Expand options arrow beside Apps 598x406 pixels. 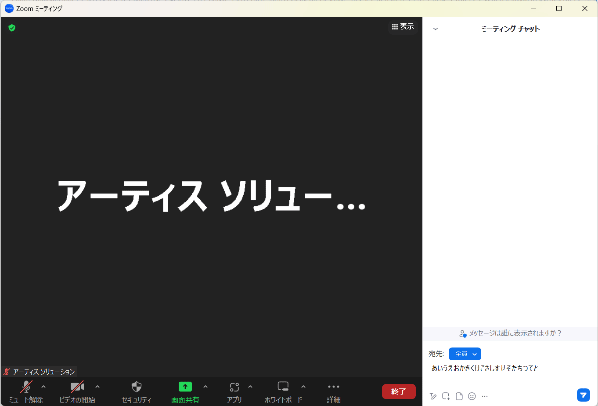pyautogui.click(x=250, y=387)
